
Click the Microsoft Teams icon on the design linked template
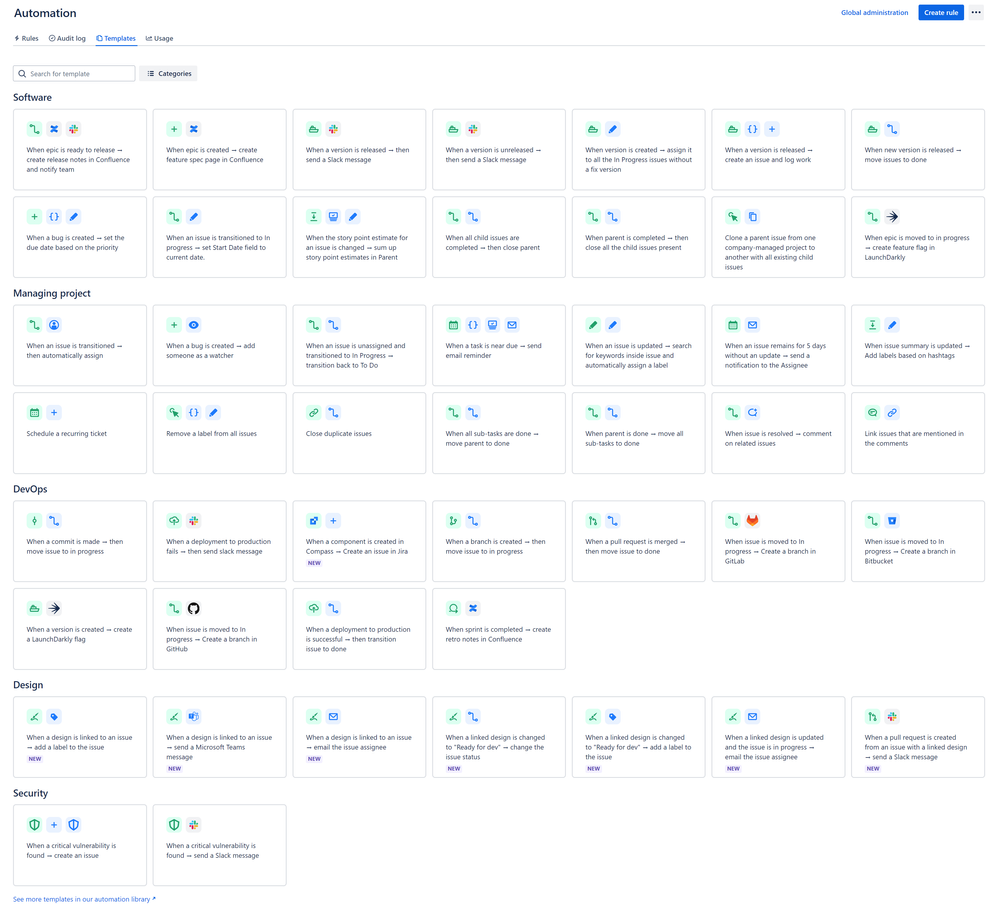pyautogui.click(x=196, y=716)
